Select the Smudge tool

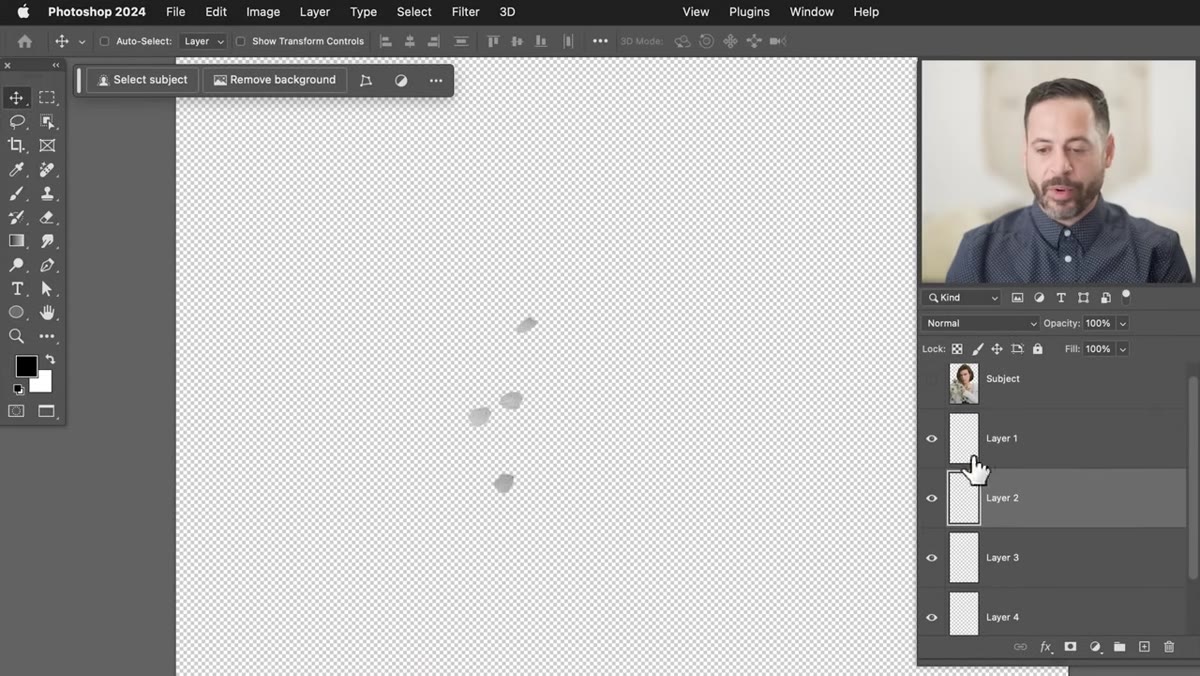[x=47, y=241]
